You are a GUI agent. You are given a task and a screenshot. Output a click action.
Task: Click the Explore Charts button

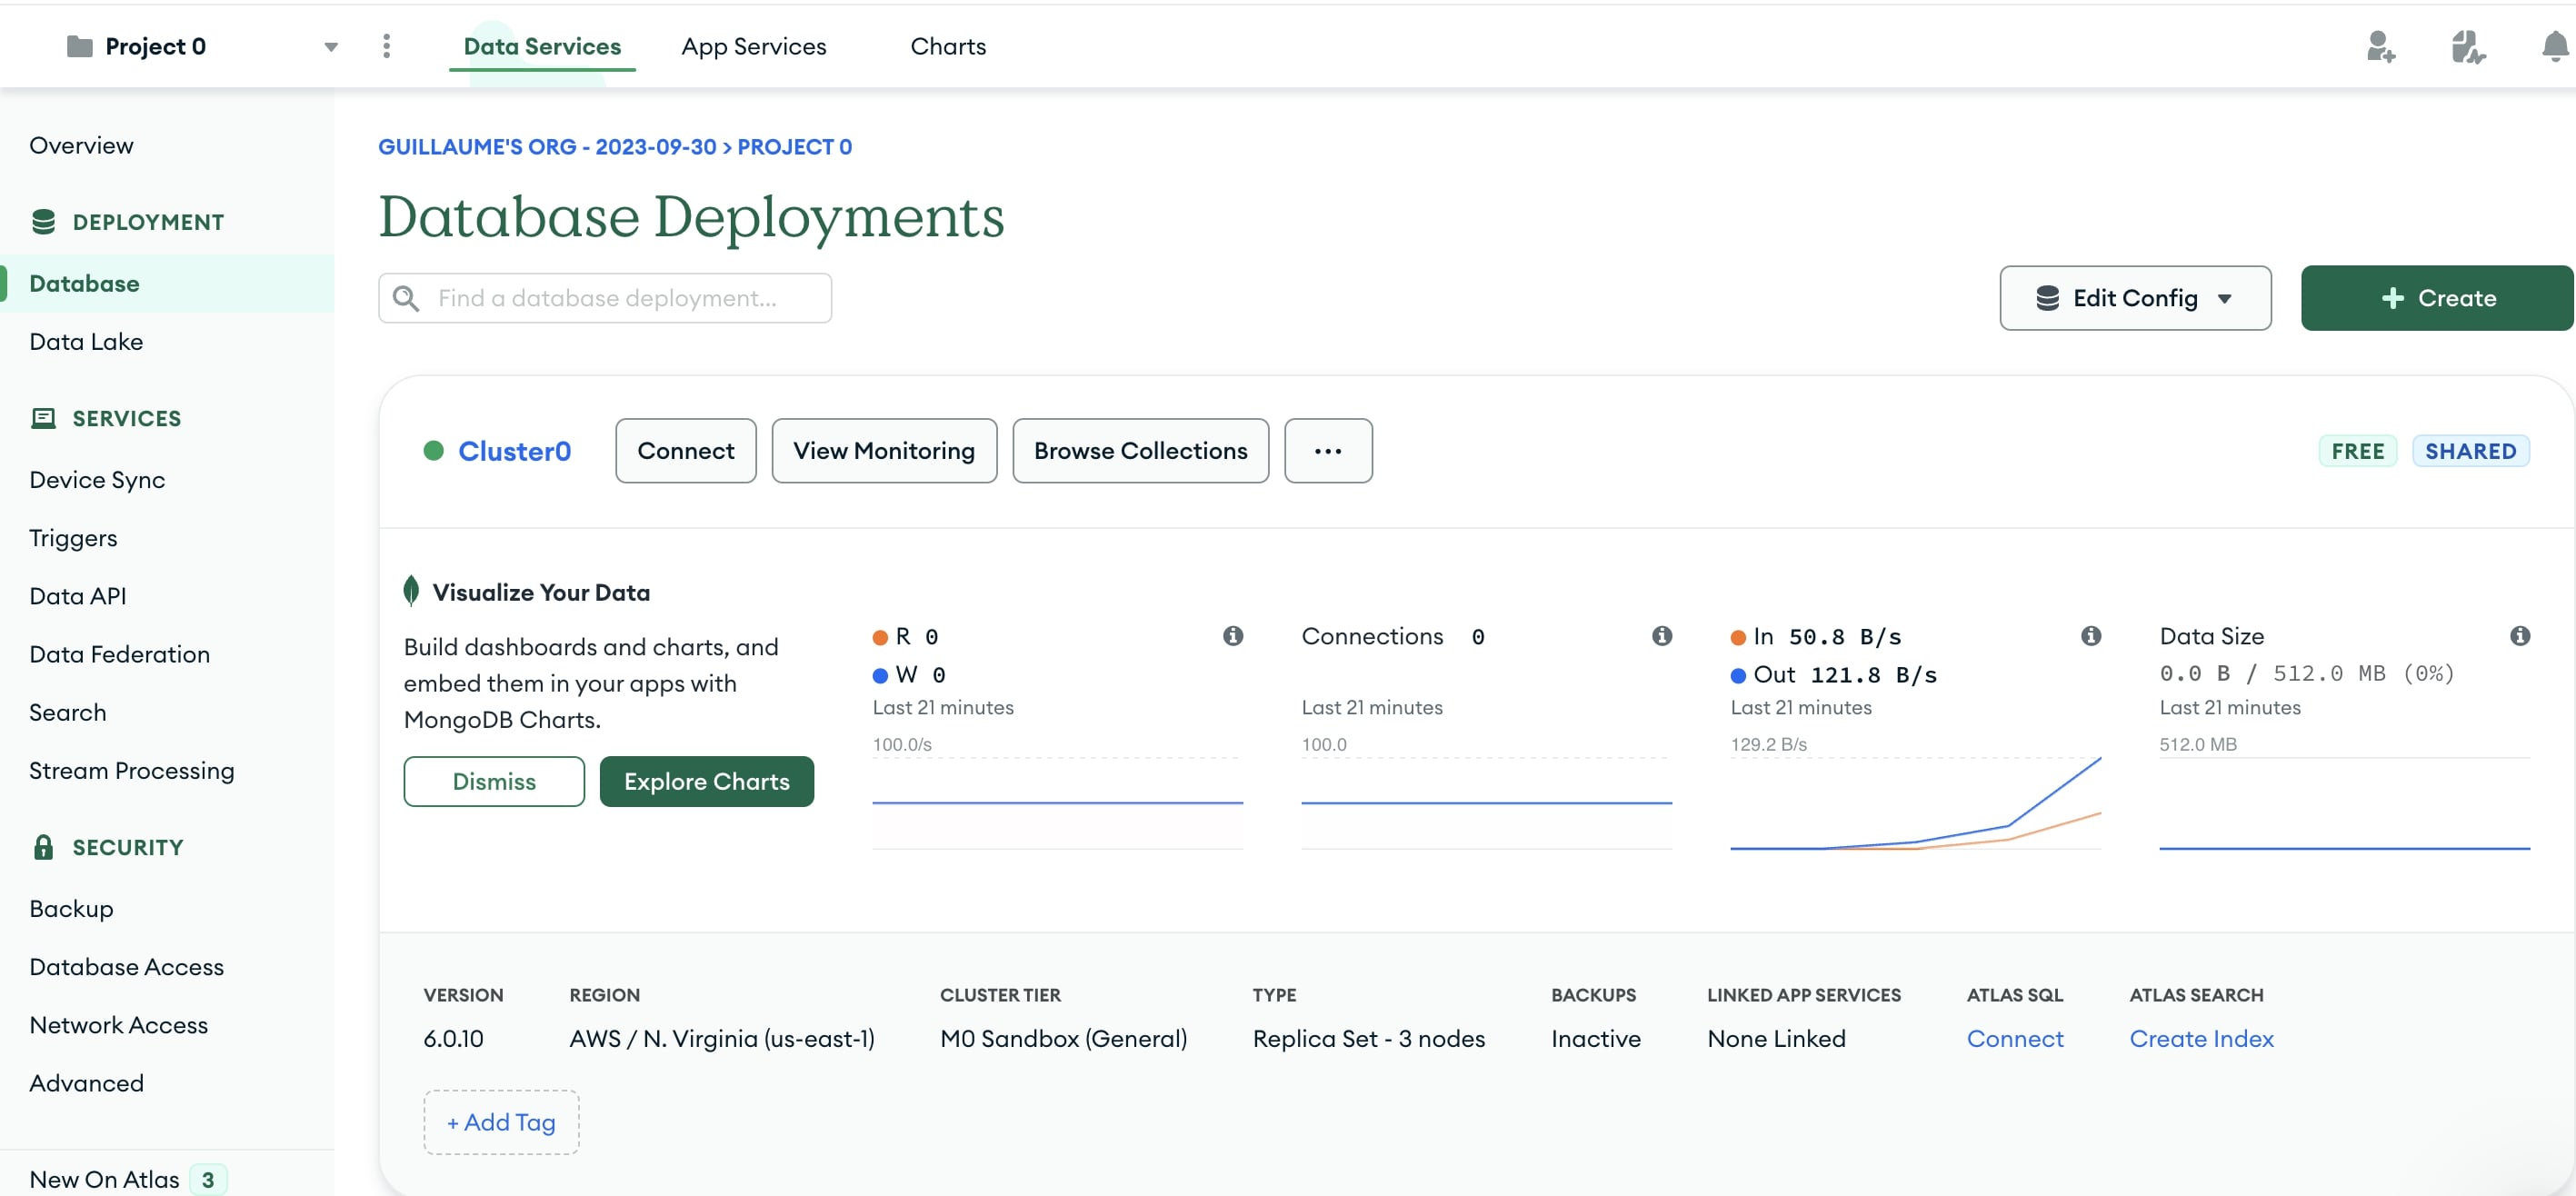(x=707, y=781)
